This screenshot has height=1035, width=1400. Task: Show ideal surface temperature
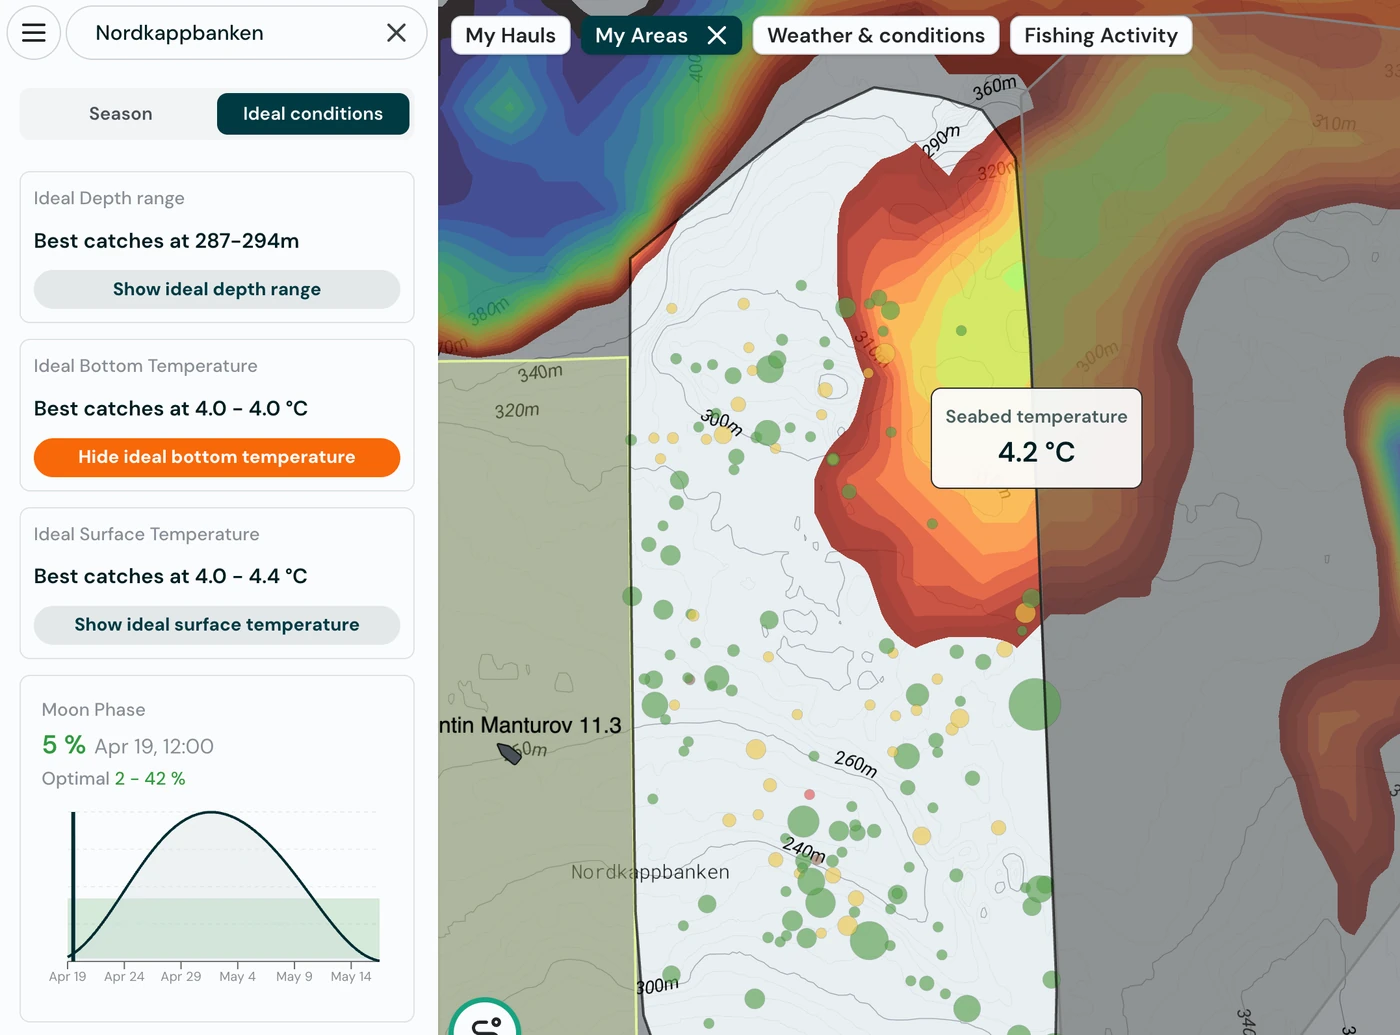click(217, 625)
